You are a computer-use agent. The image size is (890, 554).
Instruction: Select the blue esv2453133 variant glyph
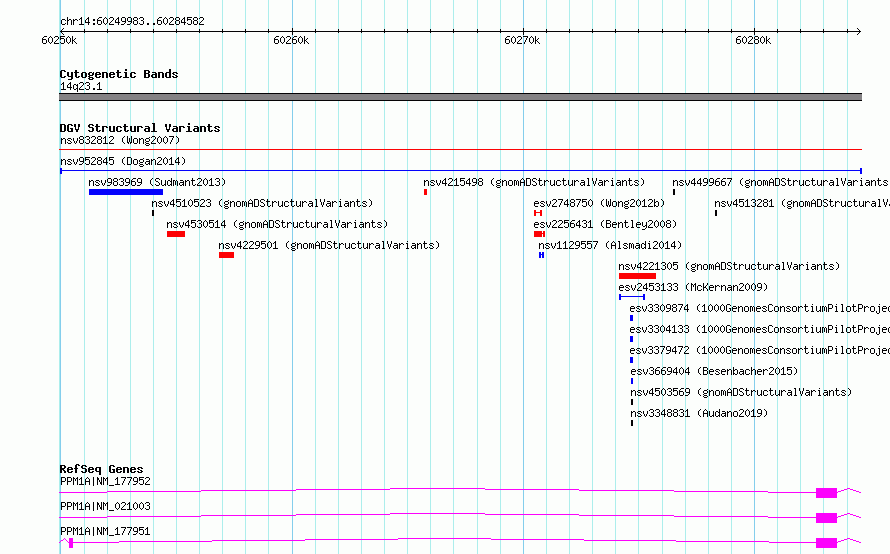[632, 297]
